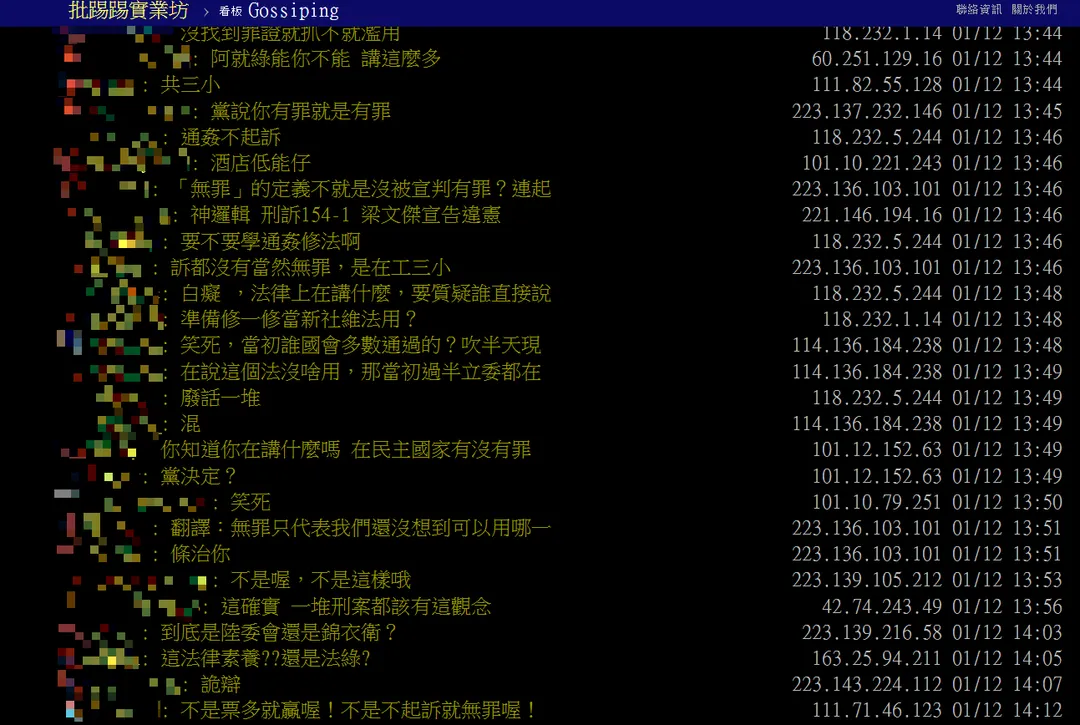Viewport: 1080px width, 725px height.
Task: Open the 聯絡資訊 link in header
Action: tap(979, 10)
